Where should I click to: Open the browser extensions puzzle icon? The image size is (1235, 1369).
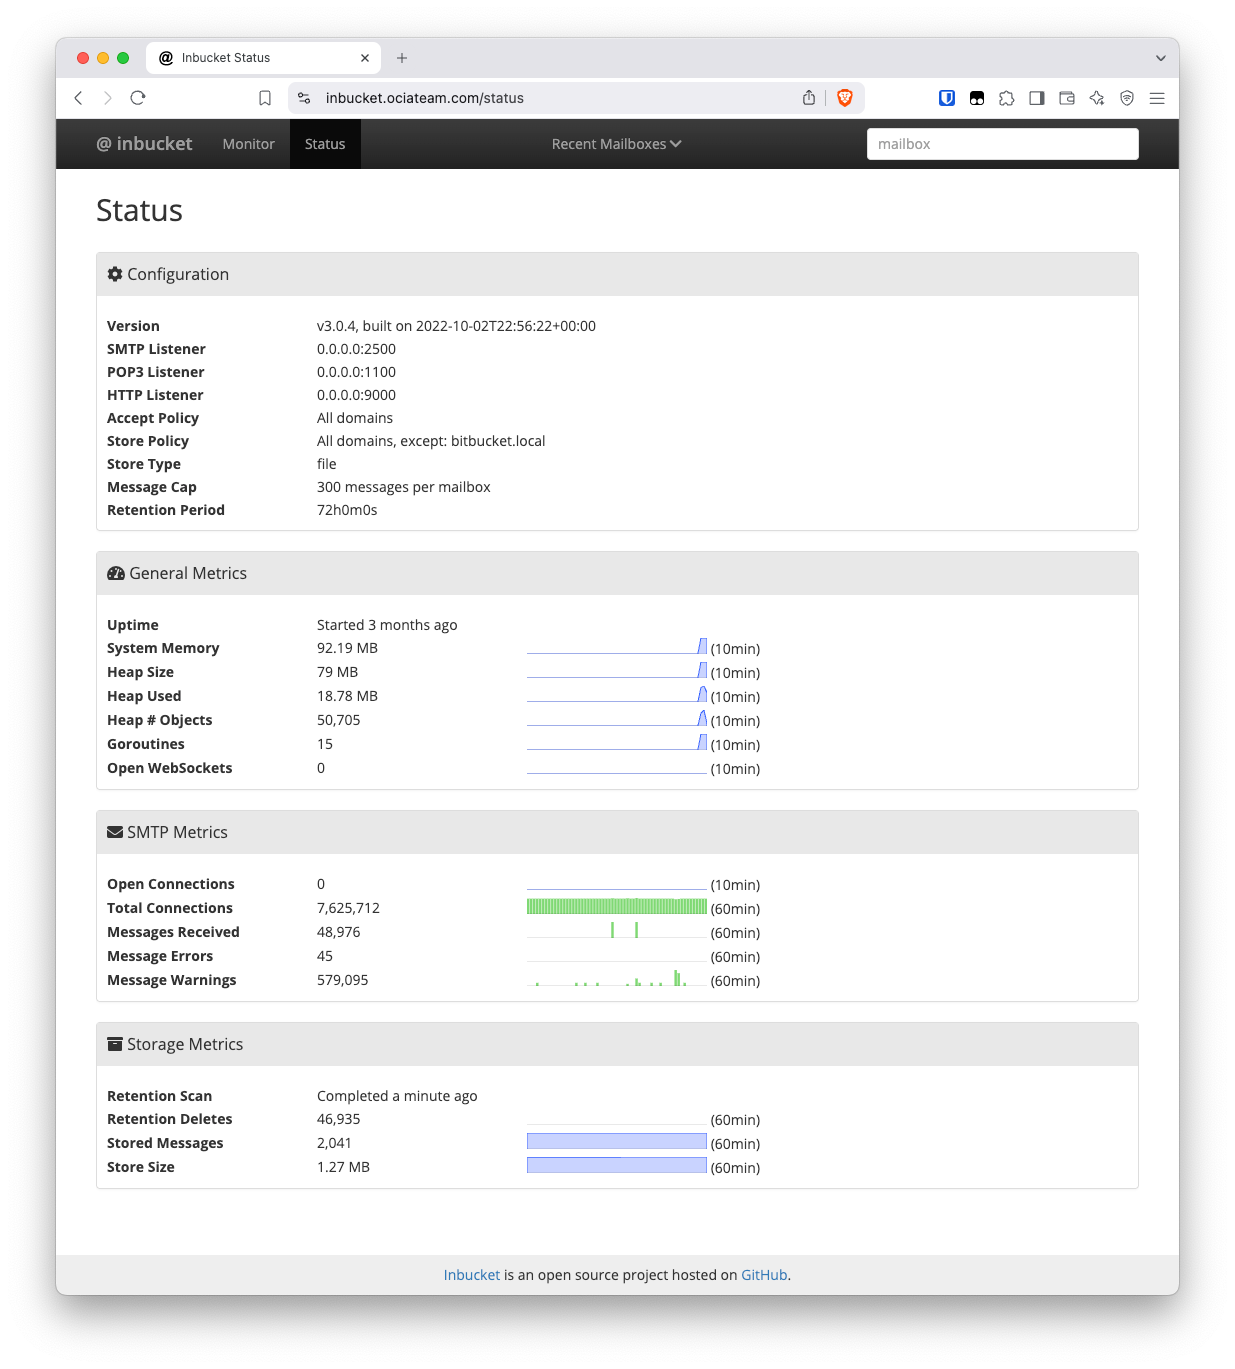coord(1006,98)
